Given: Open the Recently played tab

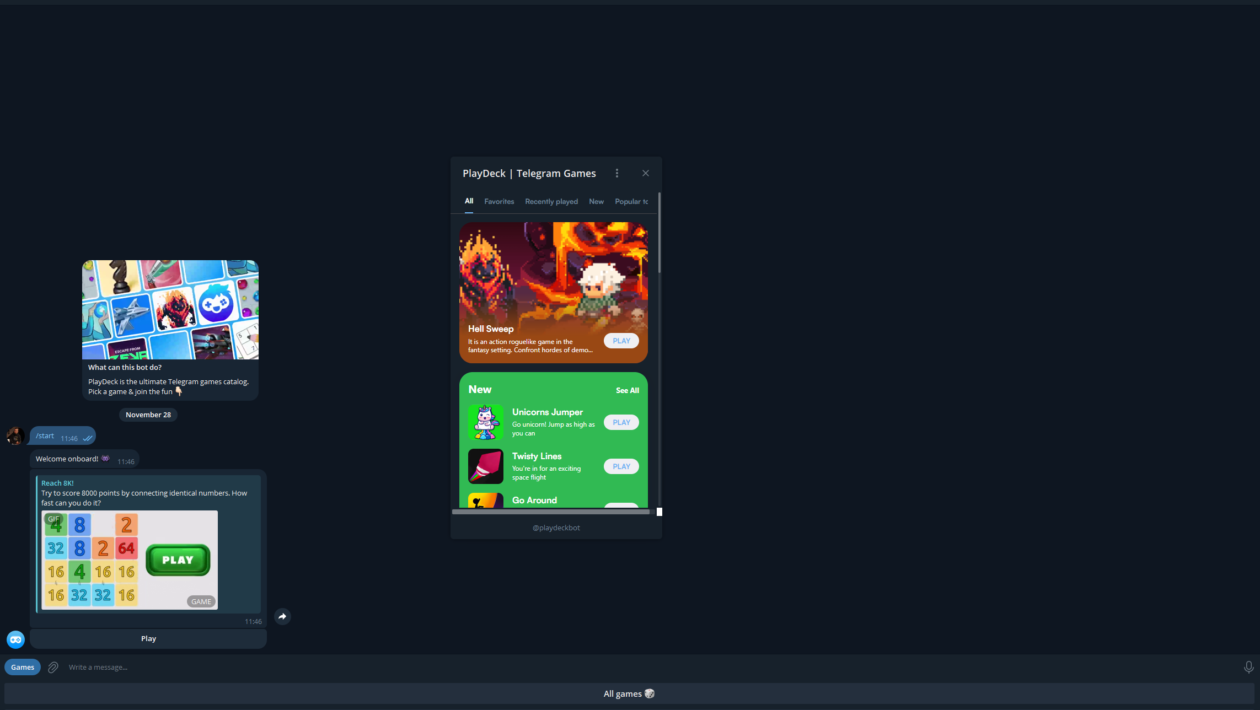Looking at the screenshot, I should 551,201.
